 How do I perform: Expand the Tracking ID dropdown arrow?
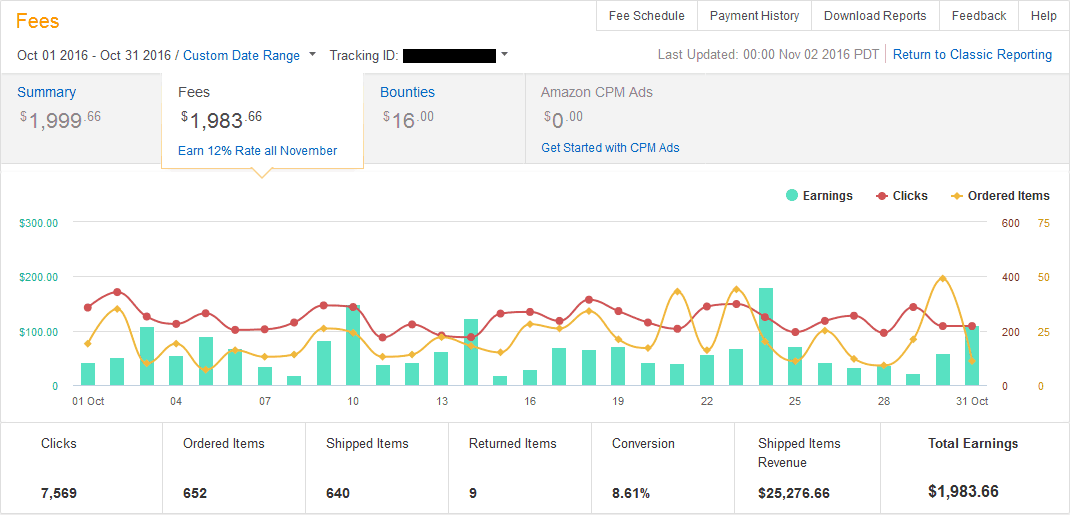pos(504,55)
